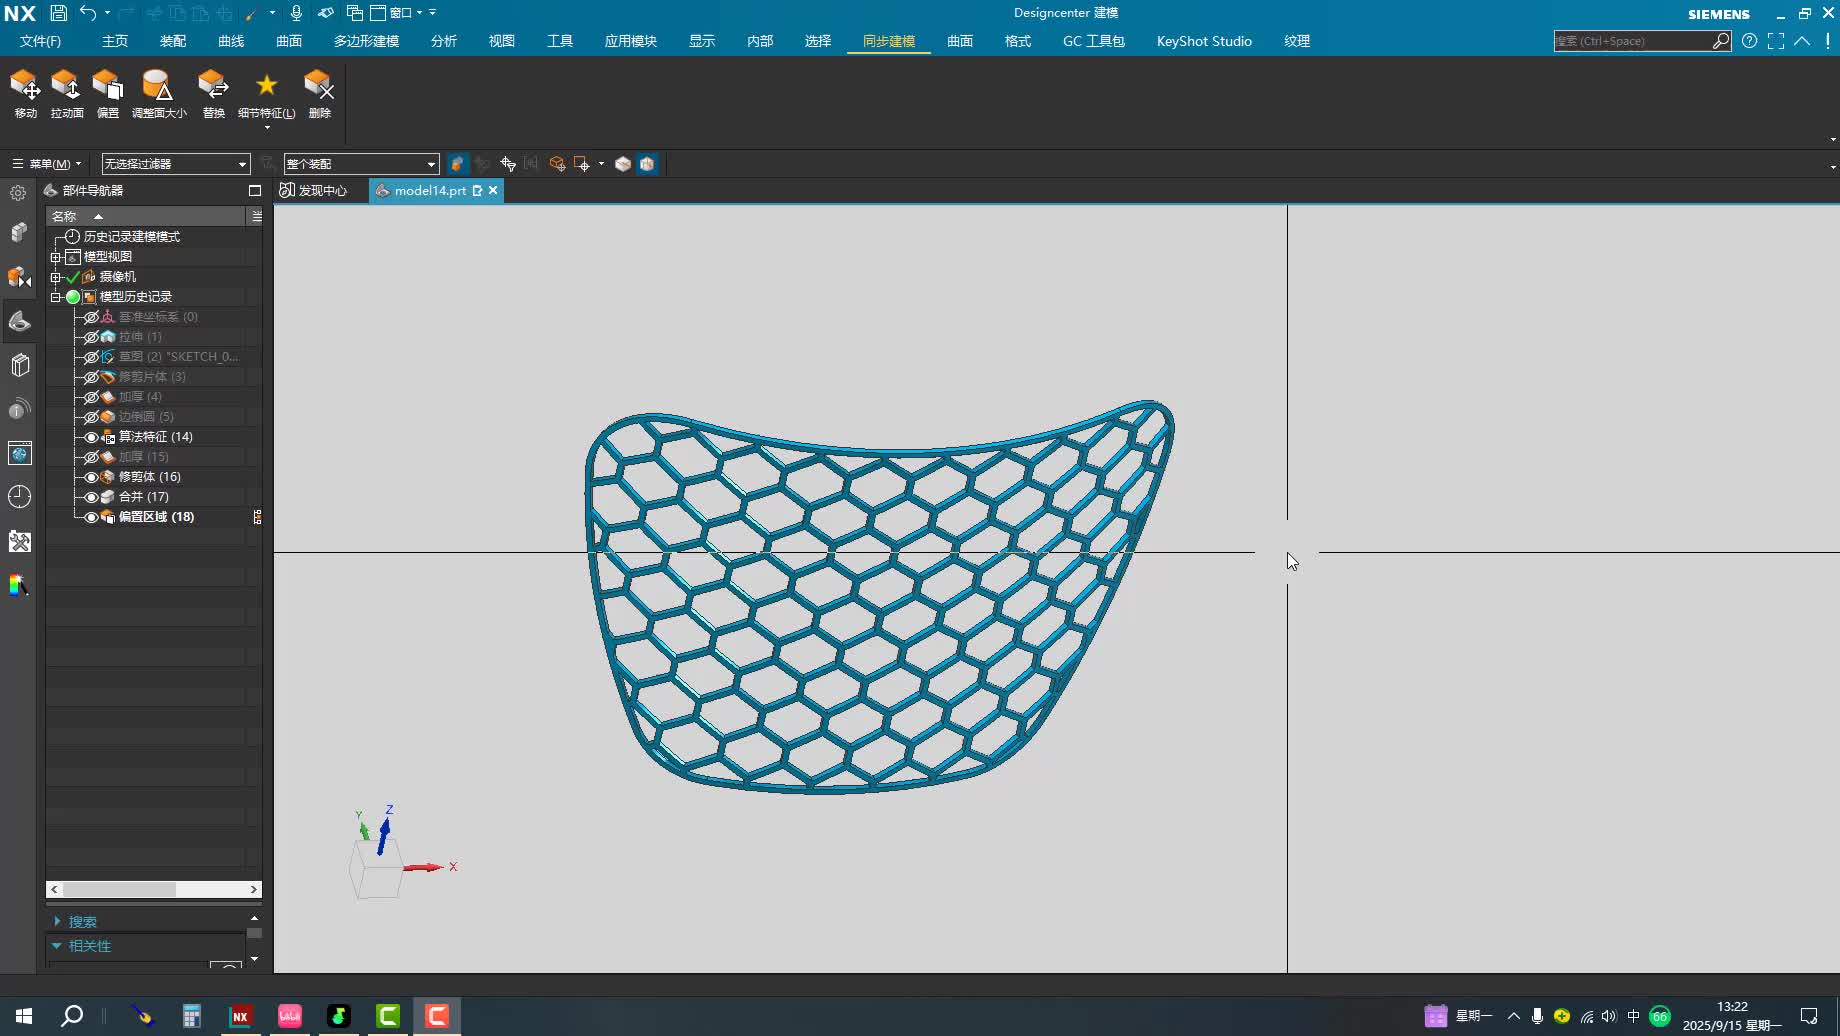Open the 文件(F) menu

[x=40, y=41]
